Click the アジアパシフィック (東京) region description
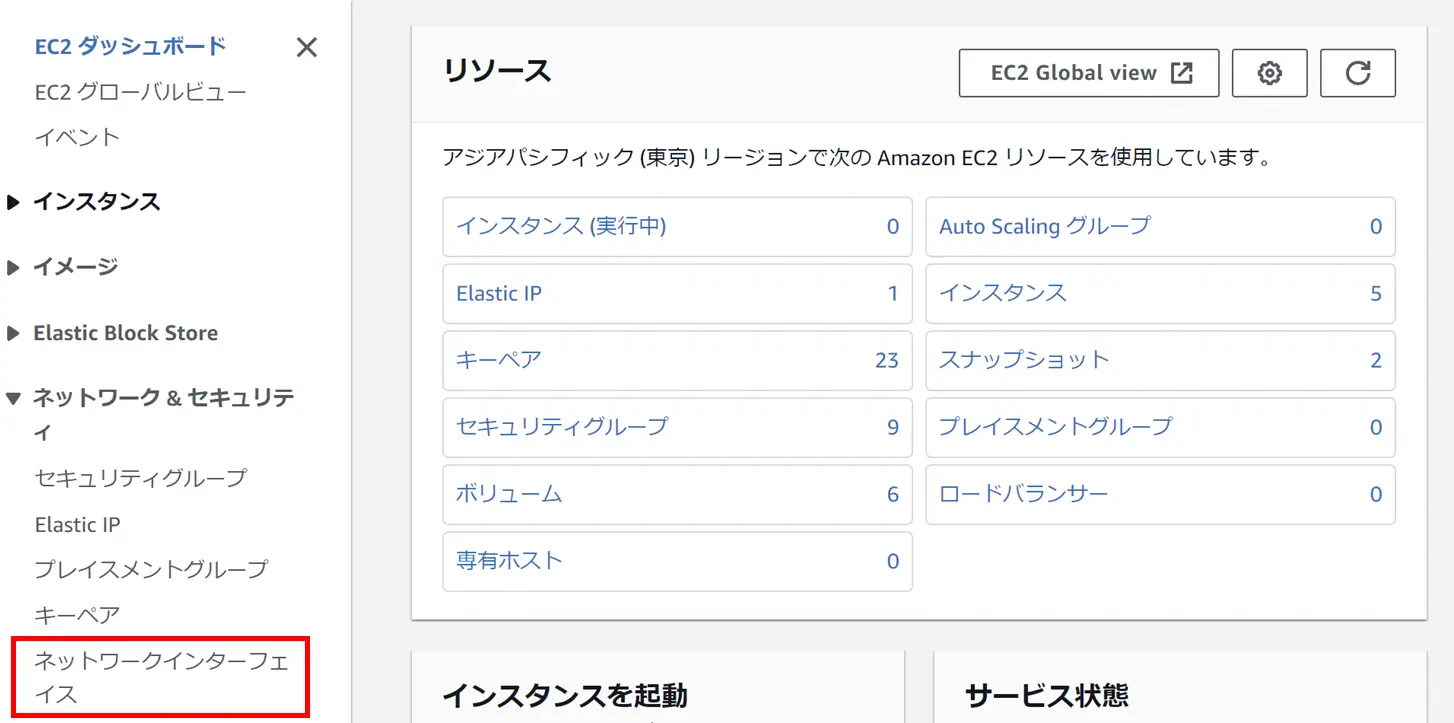Image resolution: width=1454 pixels, height=723 pixels. [x=856, y=158]
